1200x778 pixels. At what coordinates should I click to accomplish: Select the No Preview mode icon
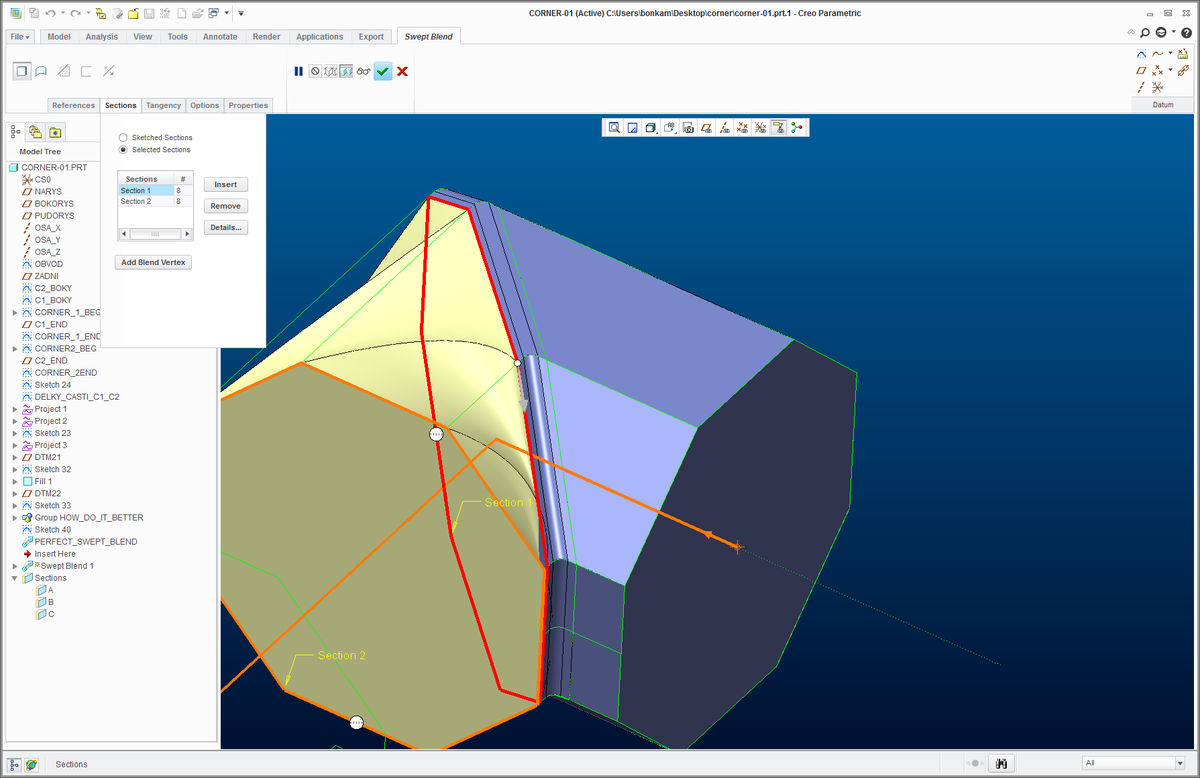point(315,71)
